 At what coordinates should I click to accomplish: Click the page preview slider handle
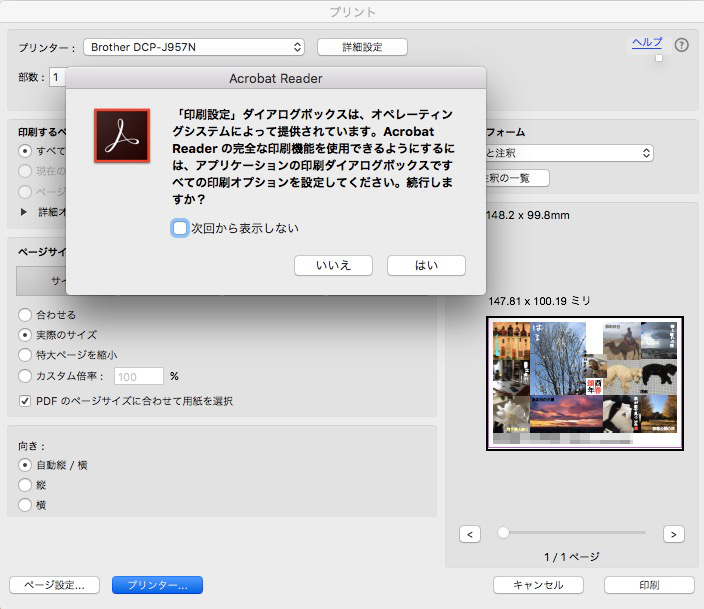click(x=503, y=533)
